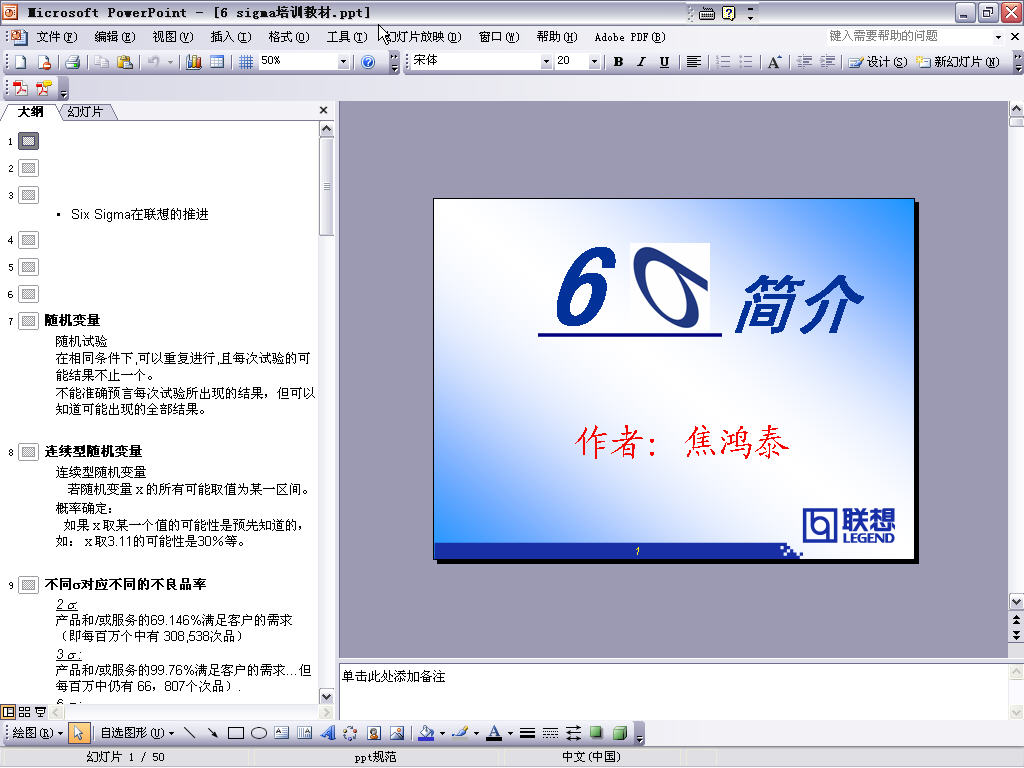Toggle left text alignment
The height and width of the screenshot is (768, 1024).
click(x=694, y=62)
